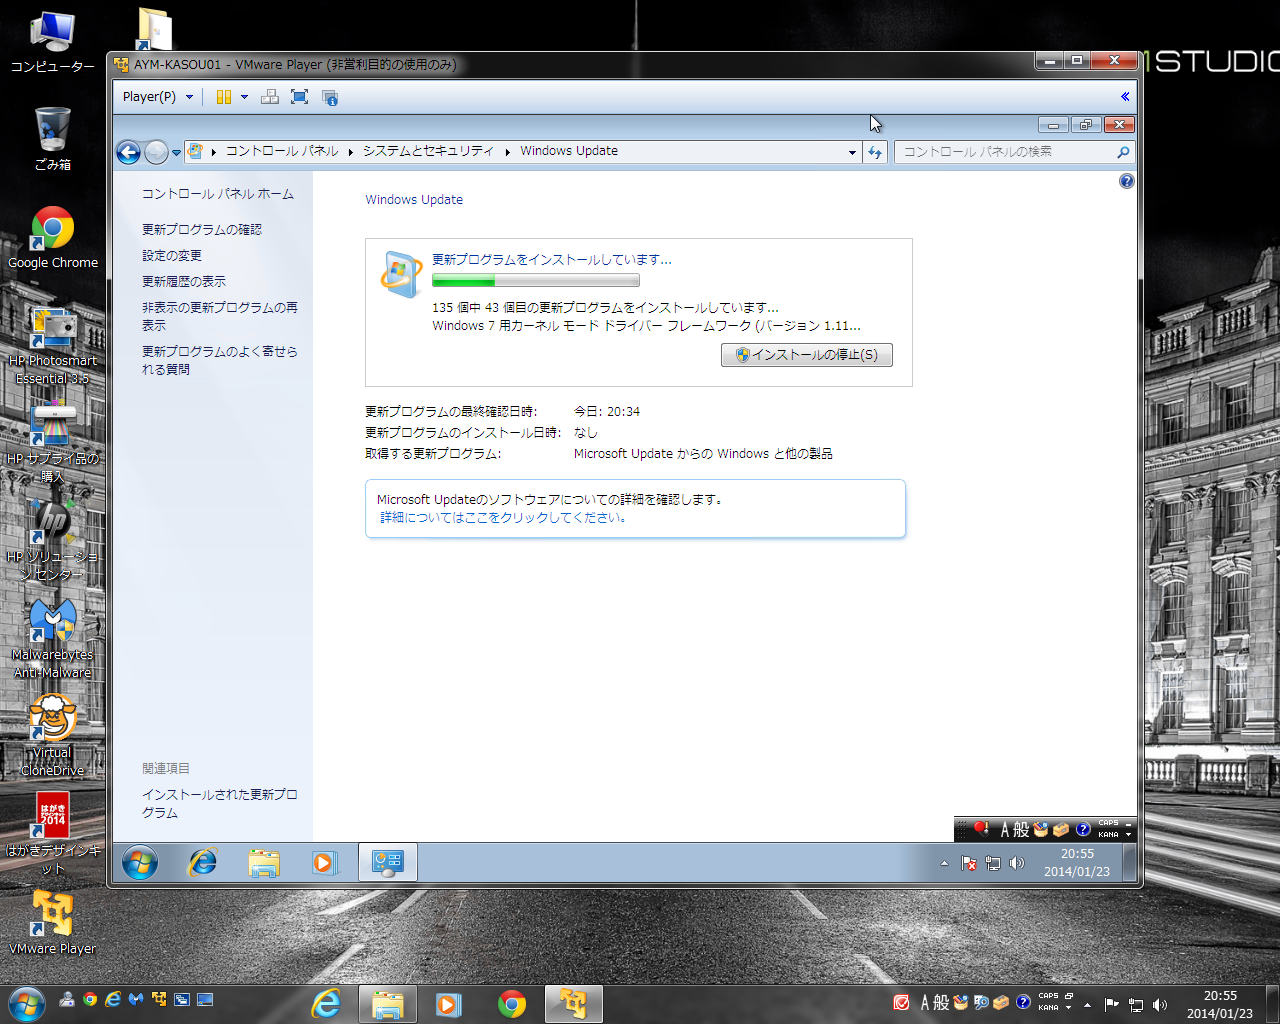Refresh the Windows Update page

coord(875,152)
